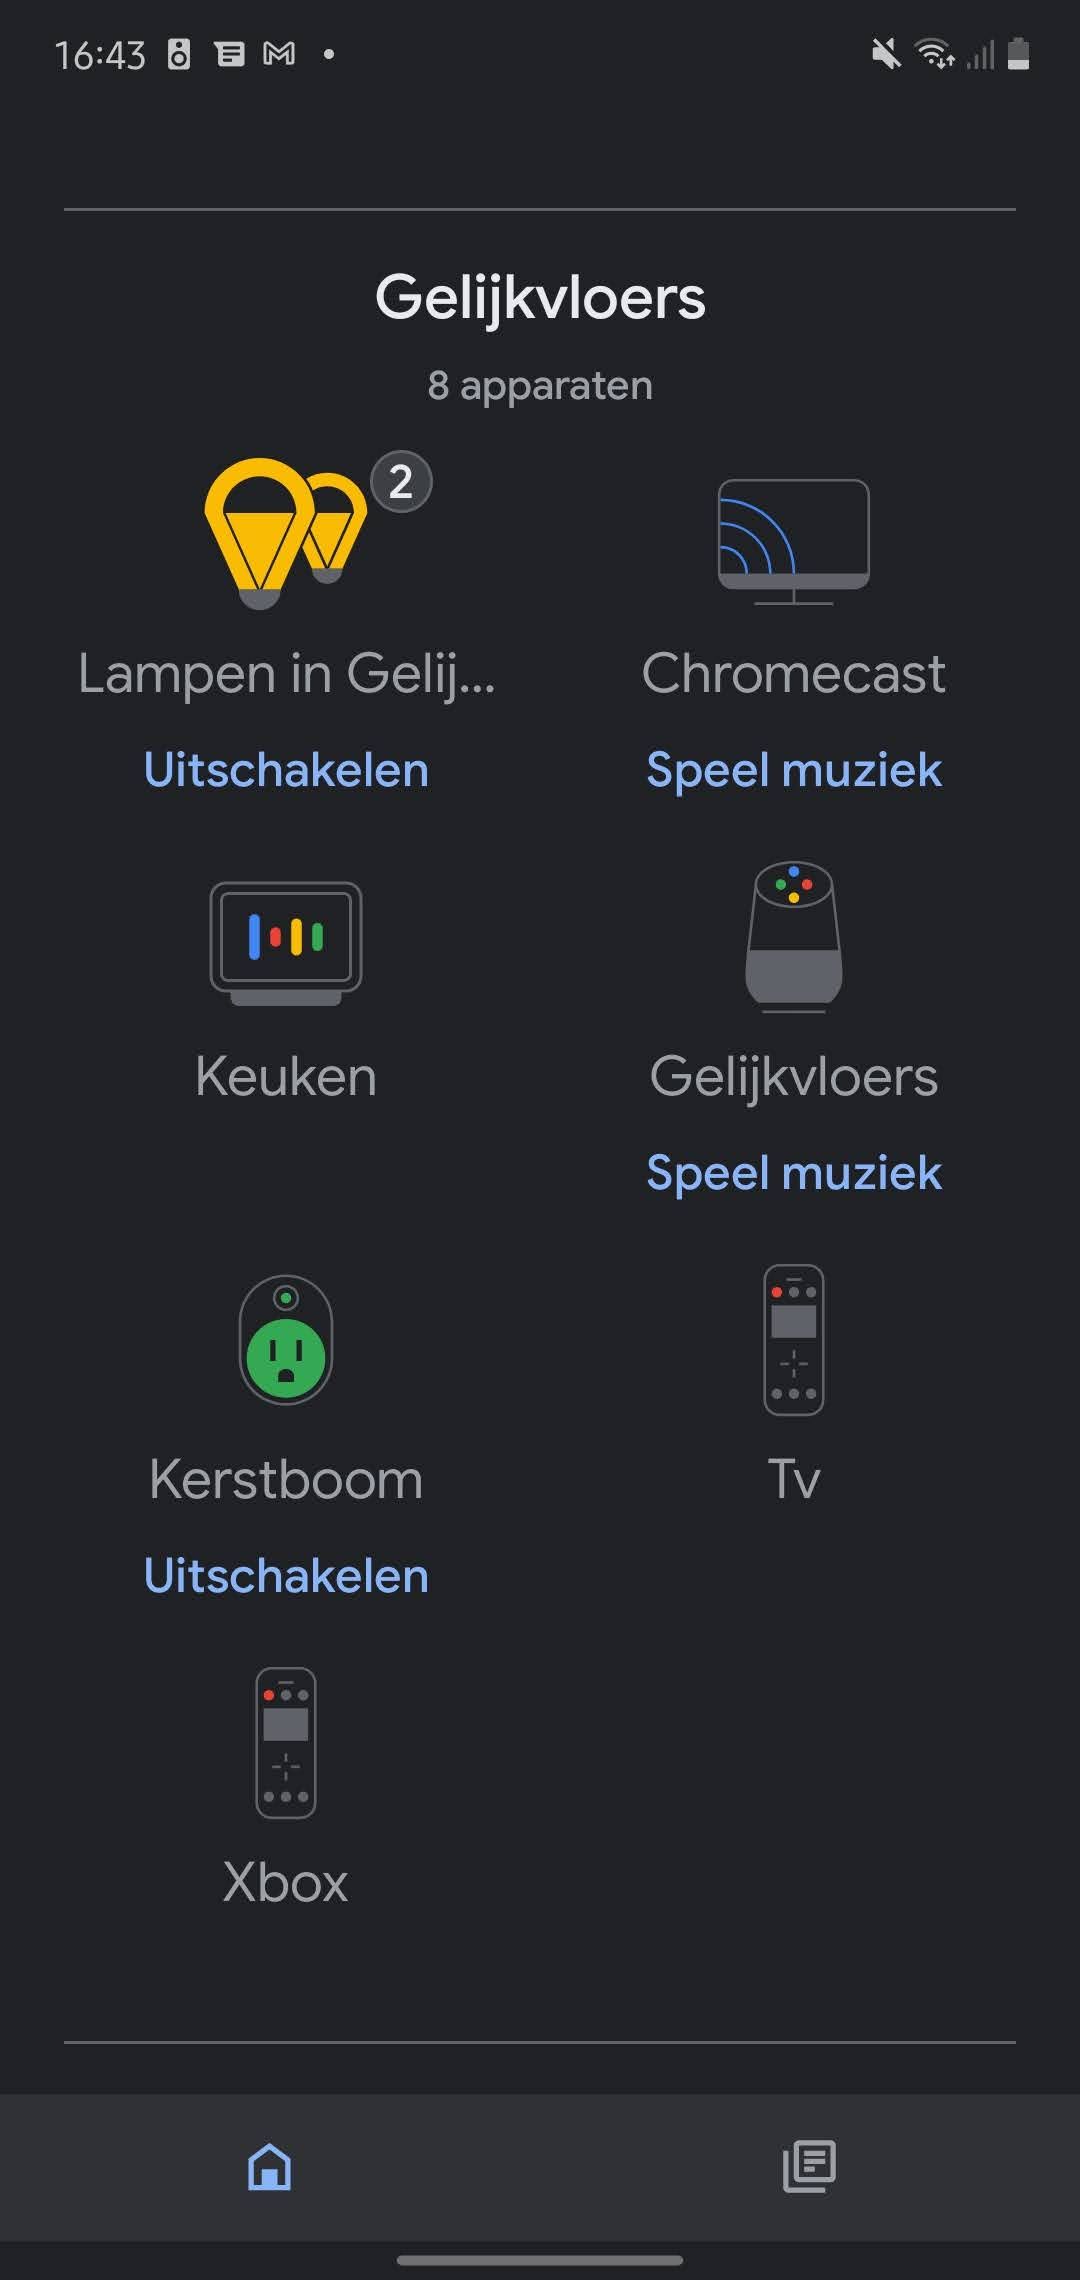Tap the muted sound status icon
The height and width of the screenshot is (2280, 1080).
coord(886,54)
